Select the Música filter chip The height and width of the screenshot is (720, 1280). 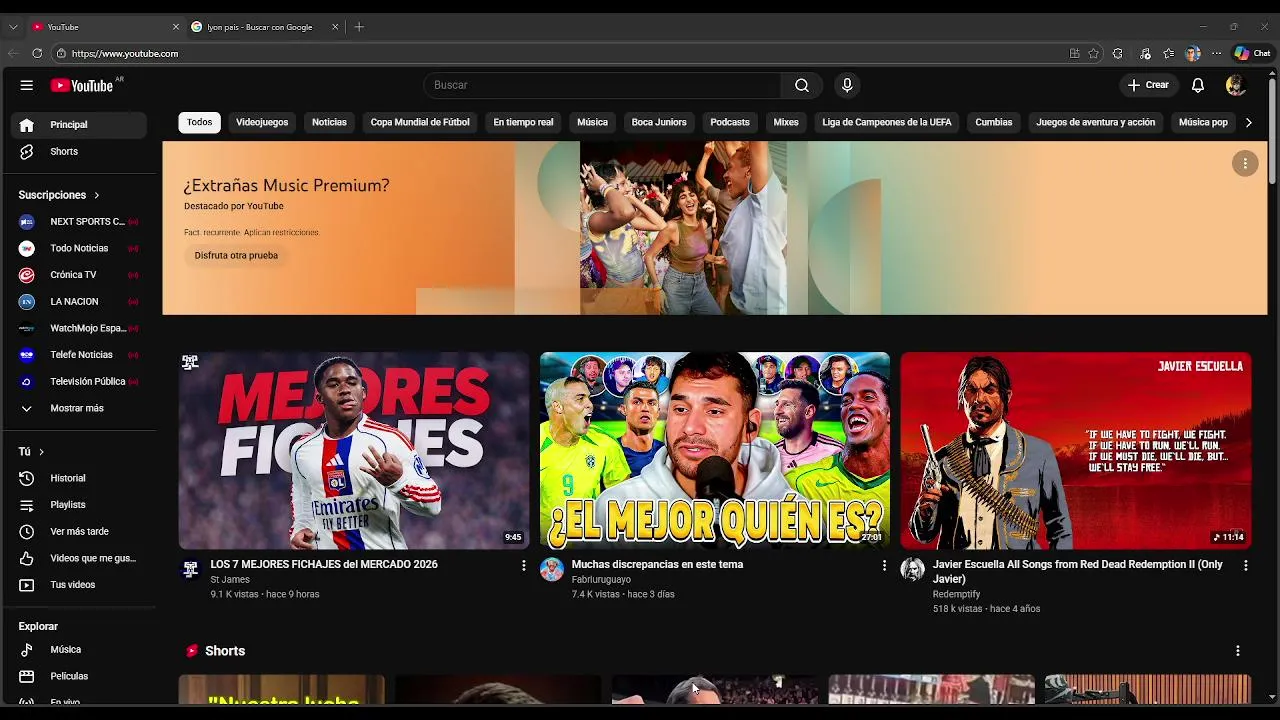(x=592, y=122)
